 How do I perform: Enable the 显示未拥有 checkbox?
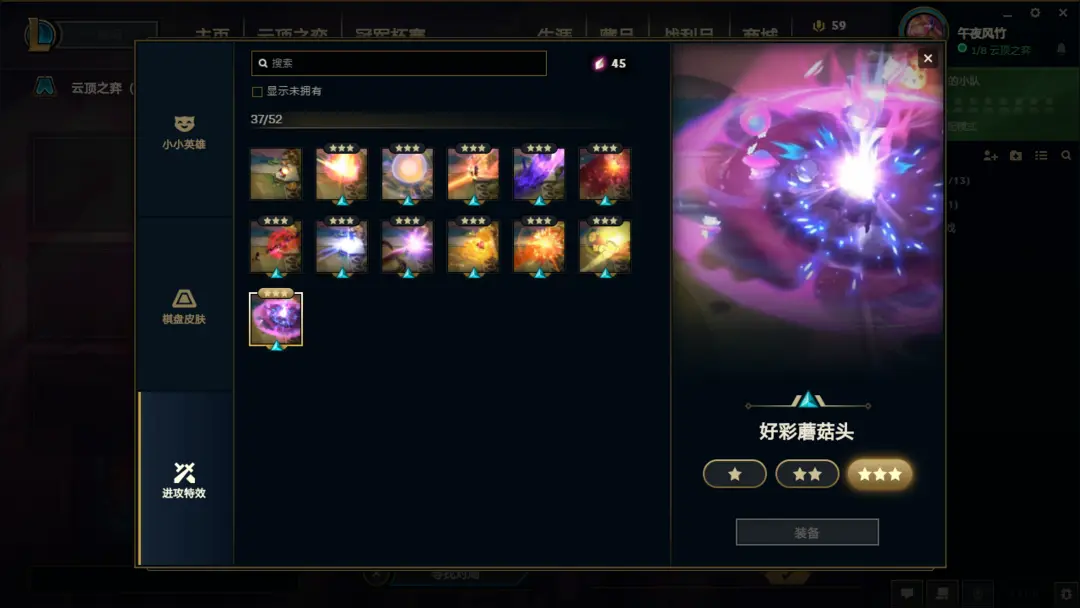[257, 92]
